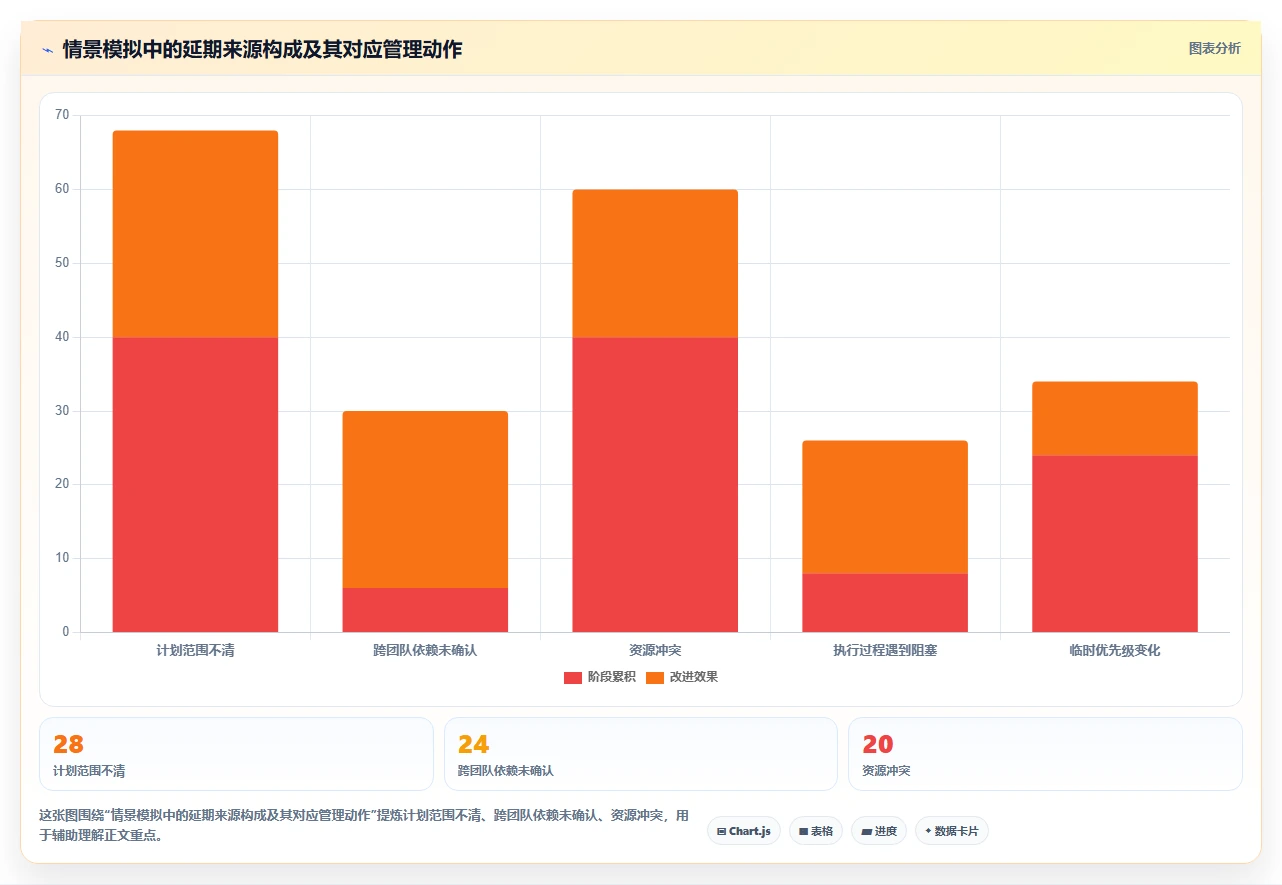Click the y-axis value 10
The image size is (1282, 885).
click(x=62, y=558)
